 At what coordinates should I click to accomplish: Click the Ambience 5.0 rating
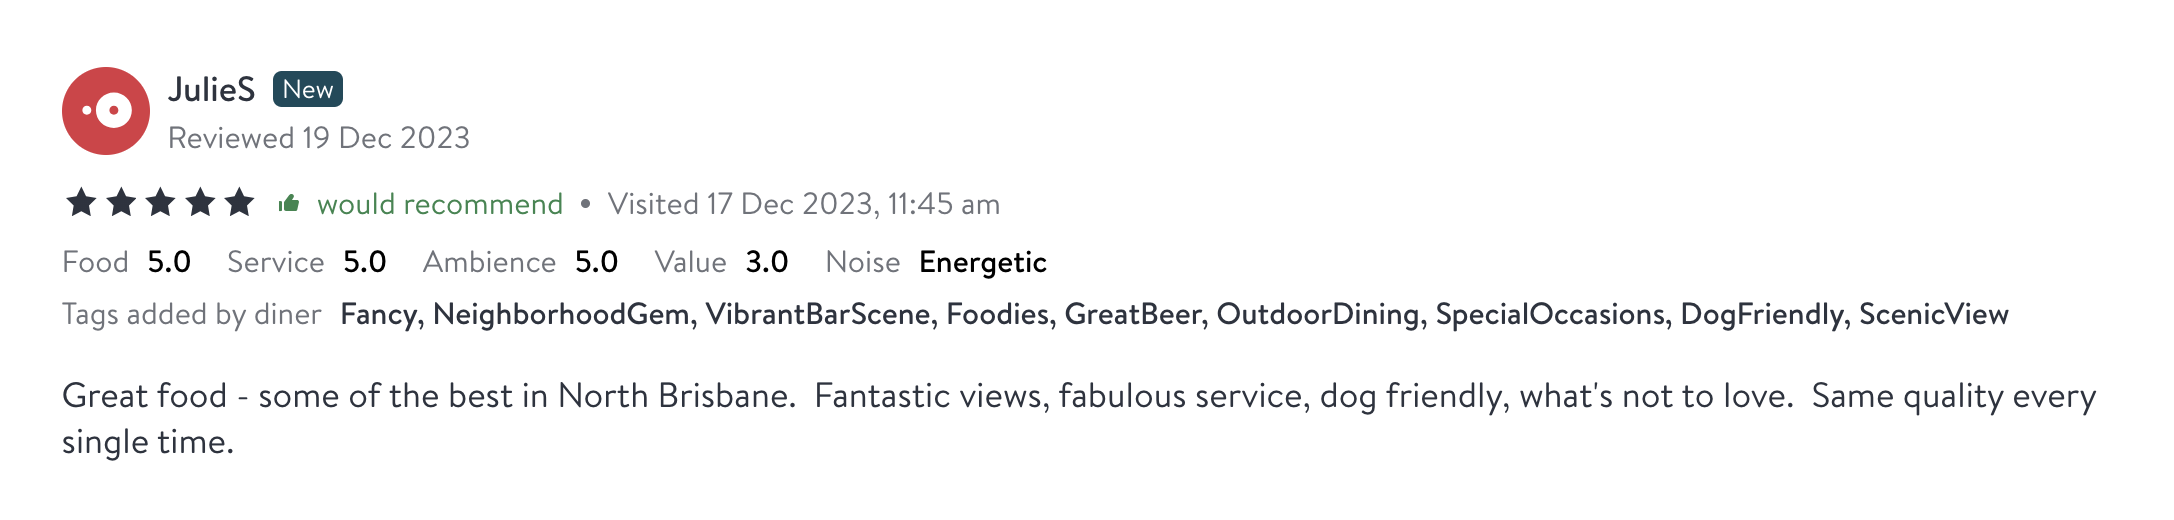[520, 262]
